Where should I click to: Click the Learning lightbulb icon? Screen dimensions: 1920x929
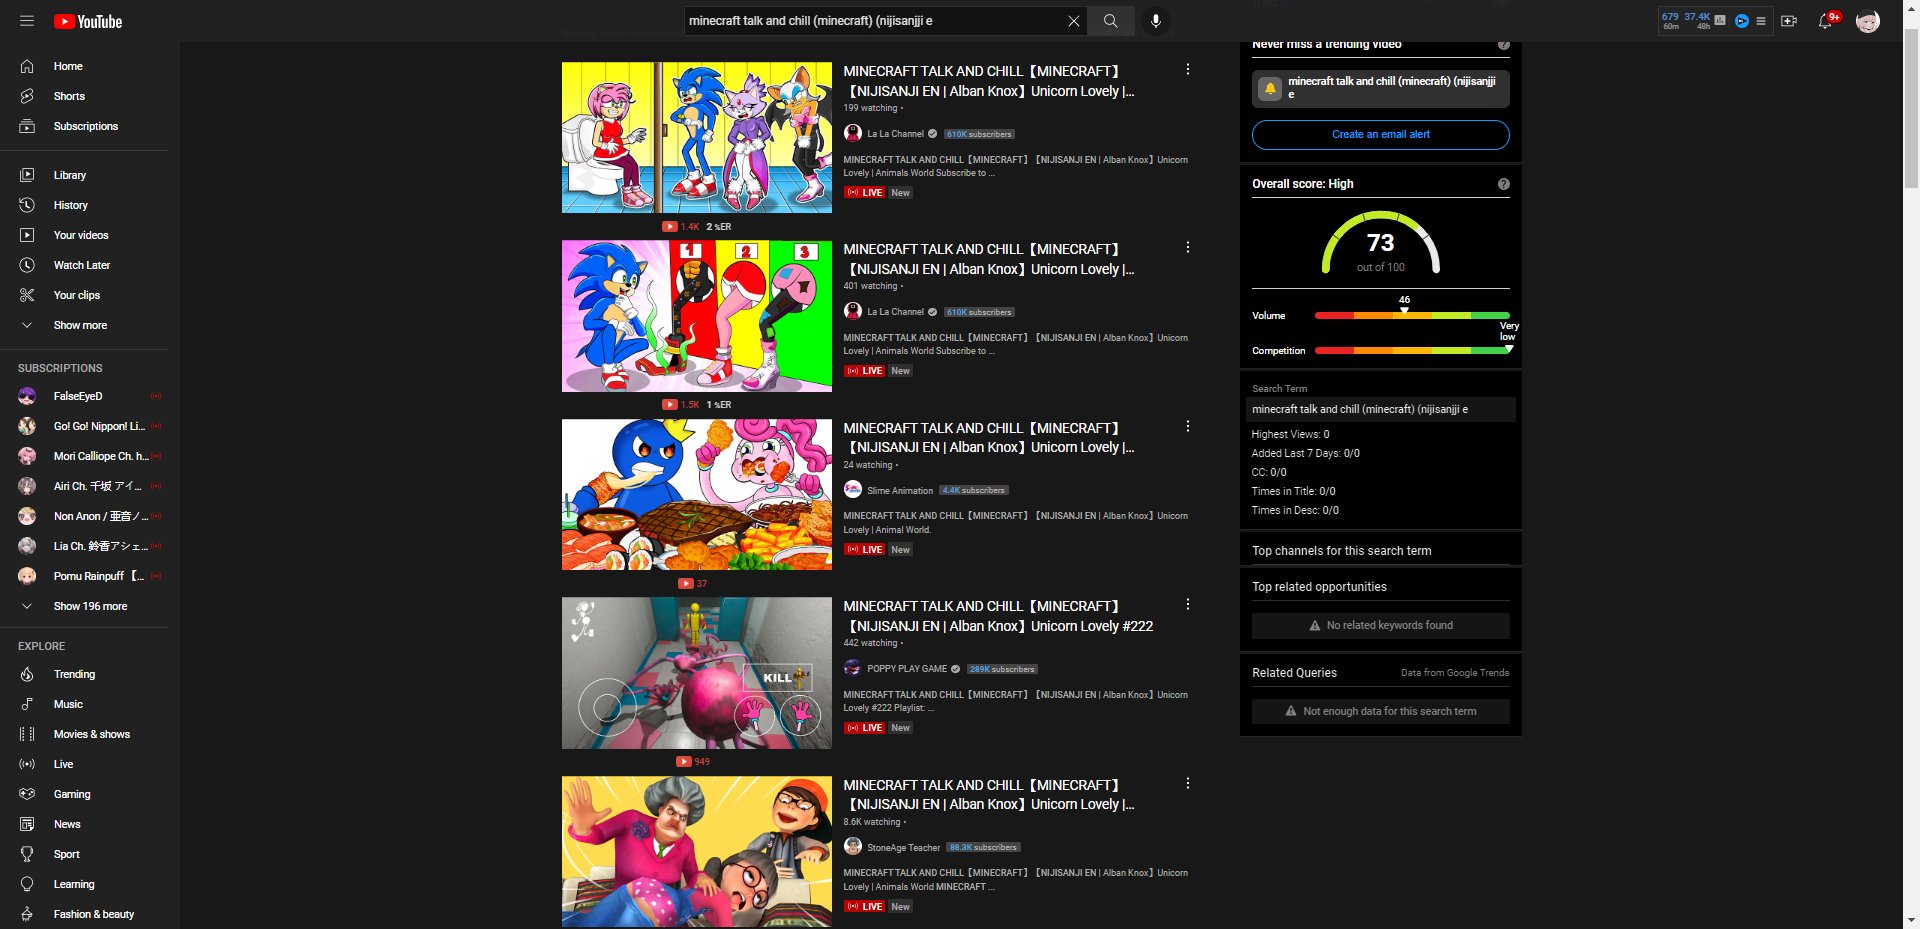tap(27, 884)
